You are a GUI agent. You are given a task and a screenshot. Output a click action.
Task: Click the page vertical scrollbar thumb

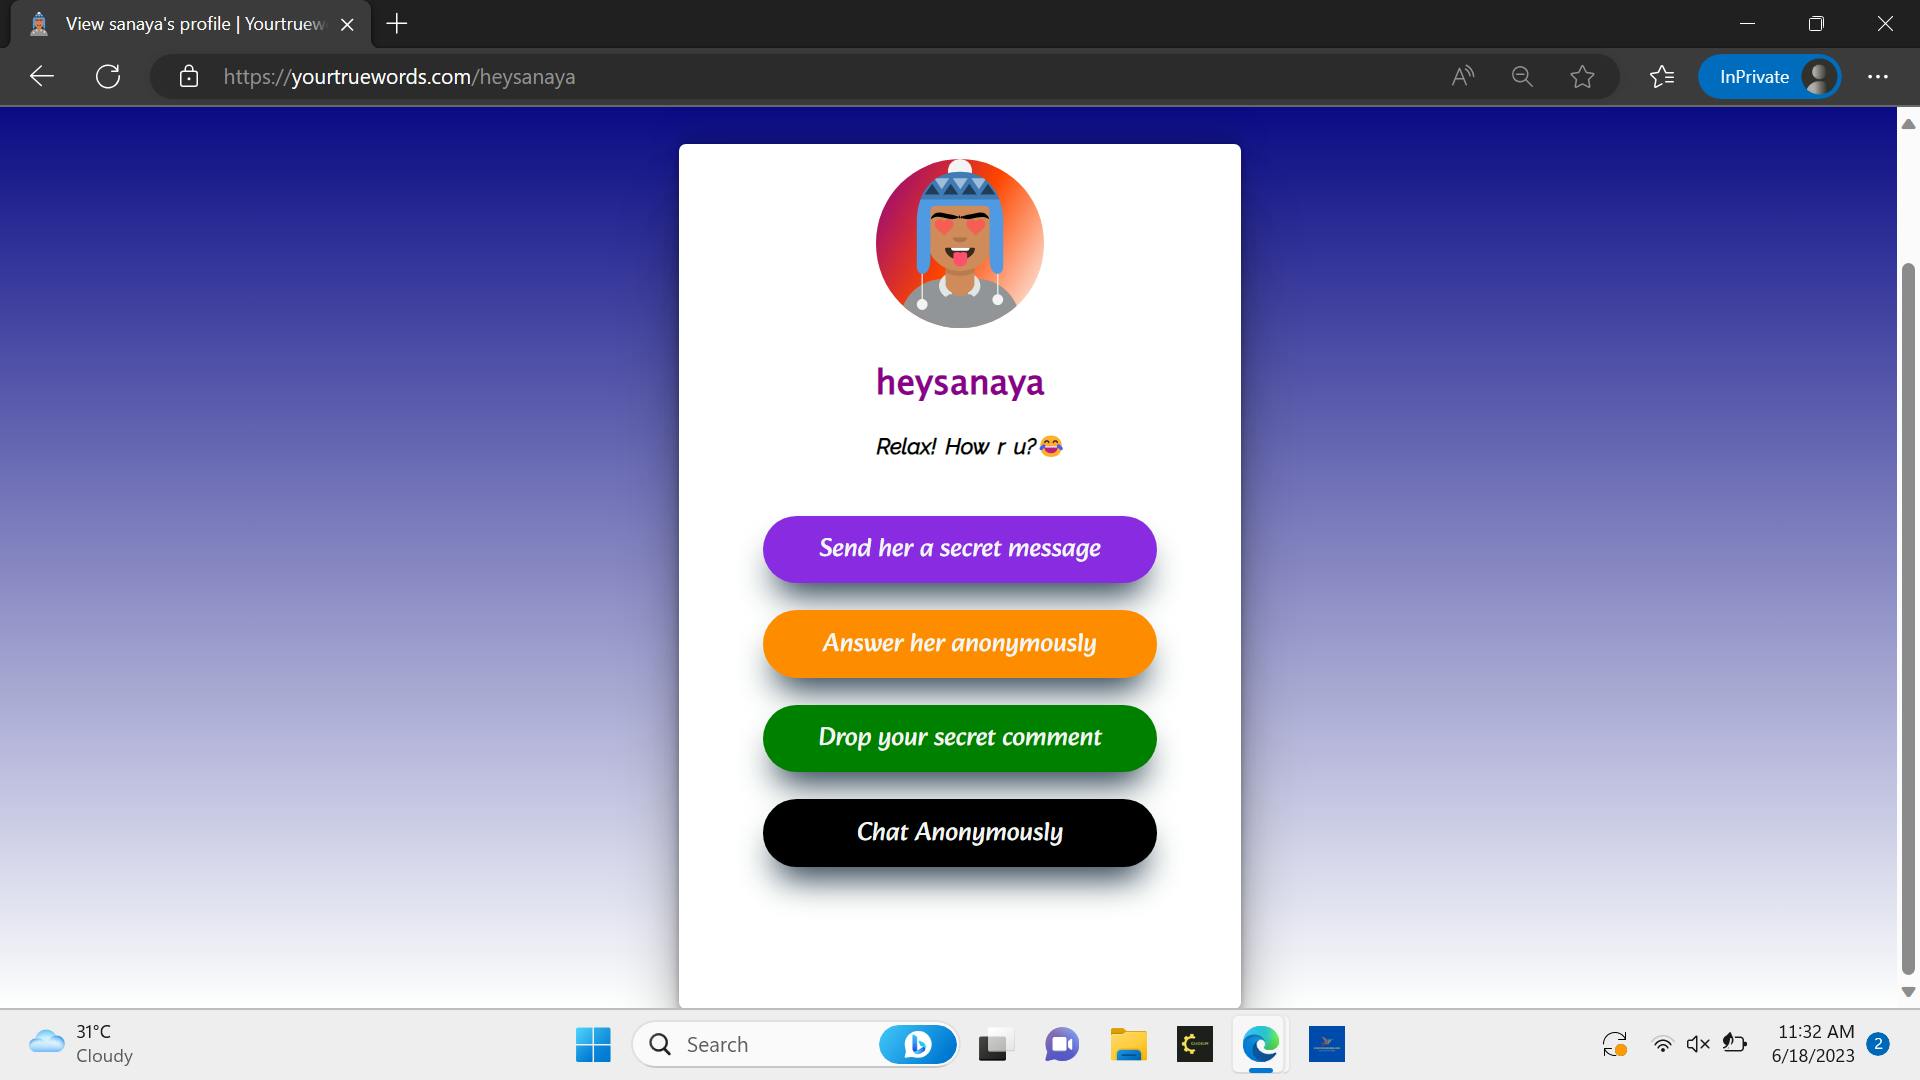tap(1907, 618)
